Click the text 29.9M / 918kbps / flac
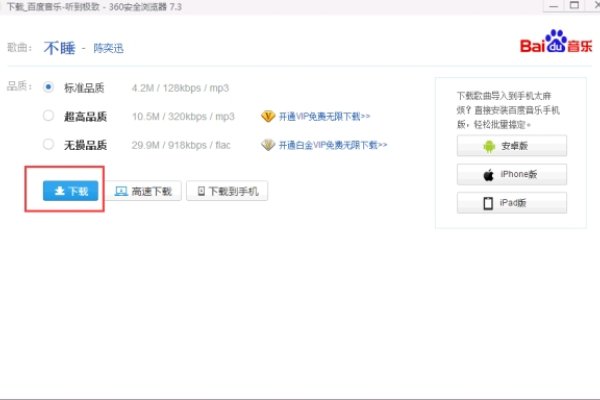600x400 pixels. 181,145
